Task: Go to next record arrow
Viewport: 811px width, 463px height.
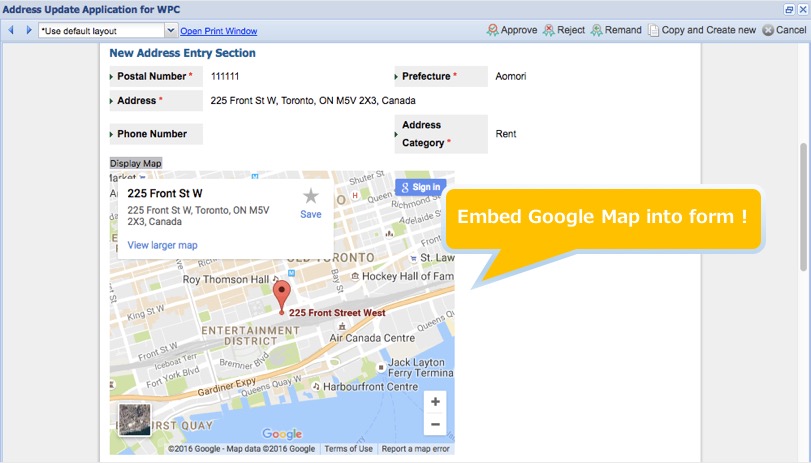Action: [28, 30]
